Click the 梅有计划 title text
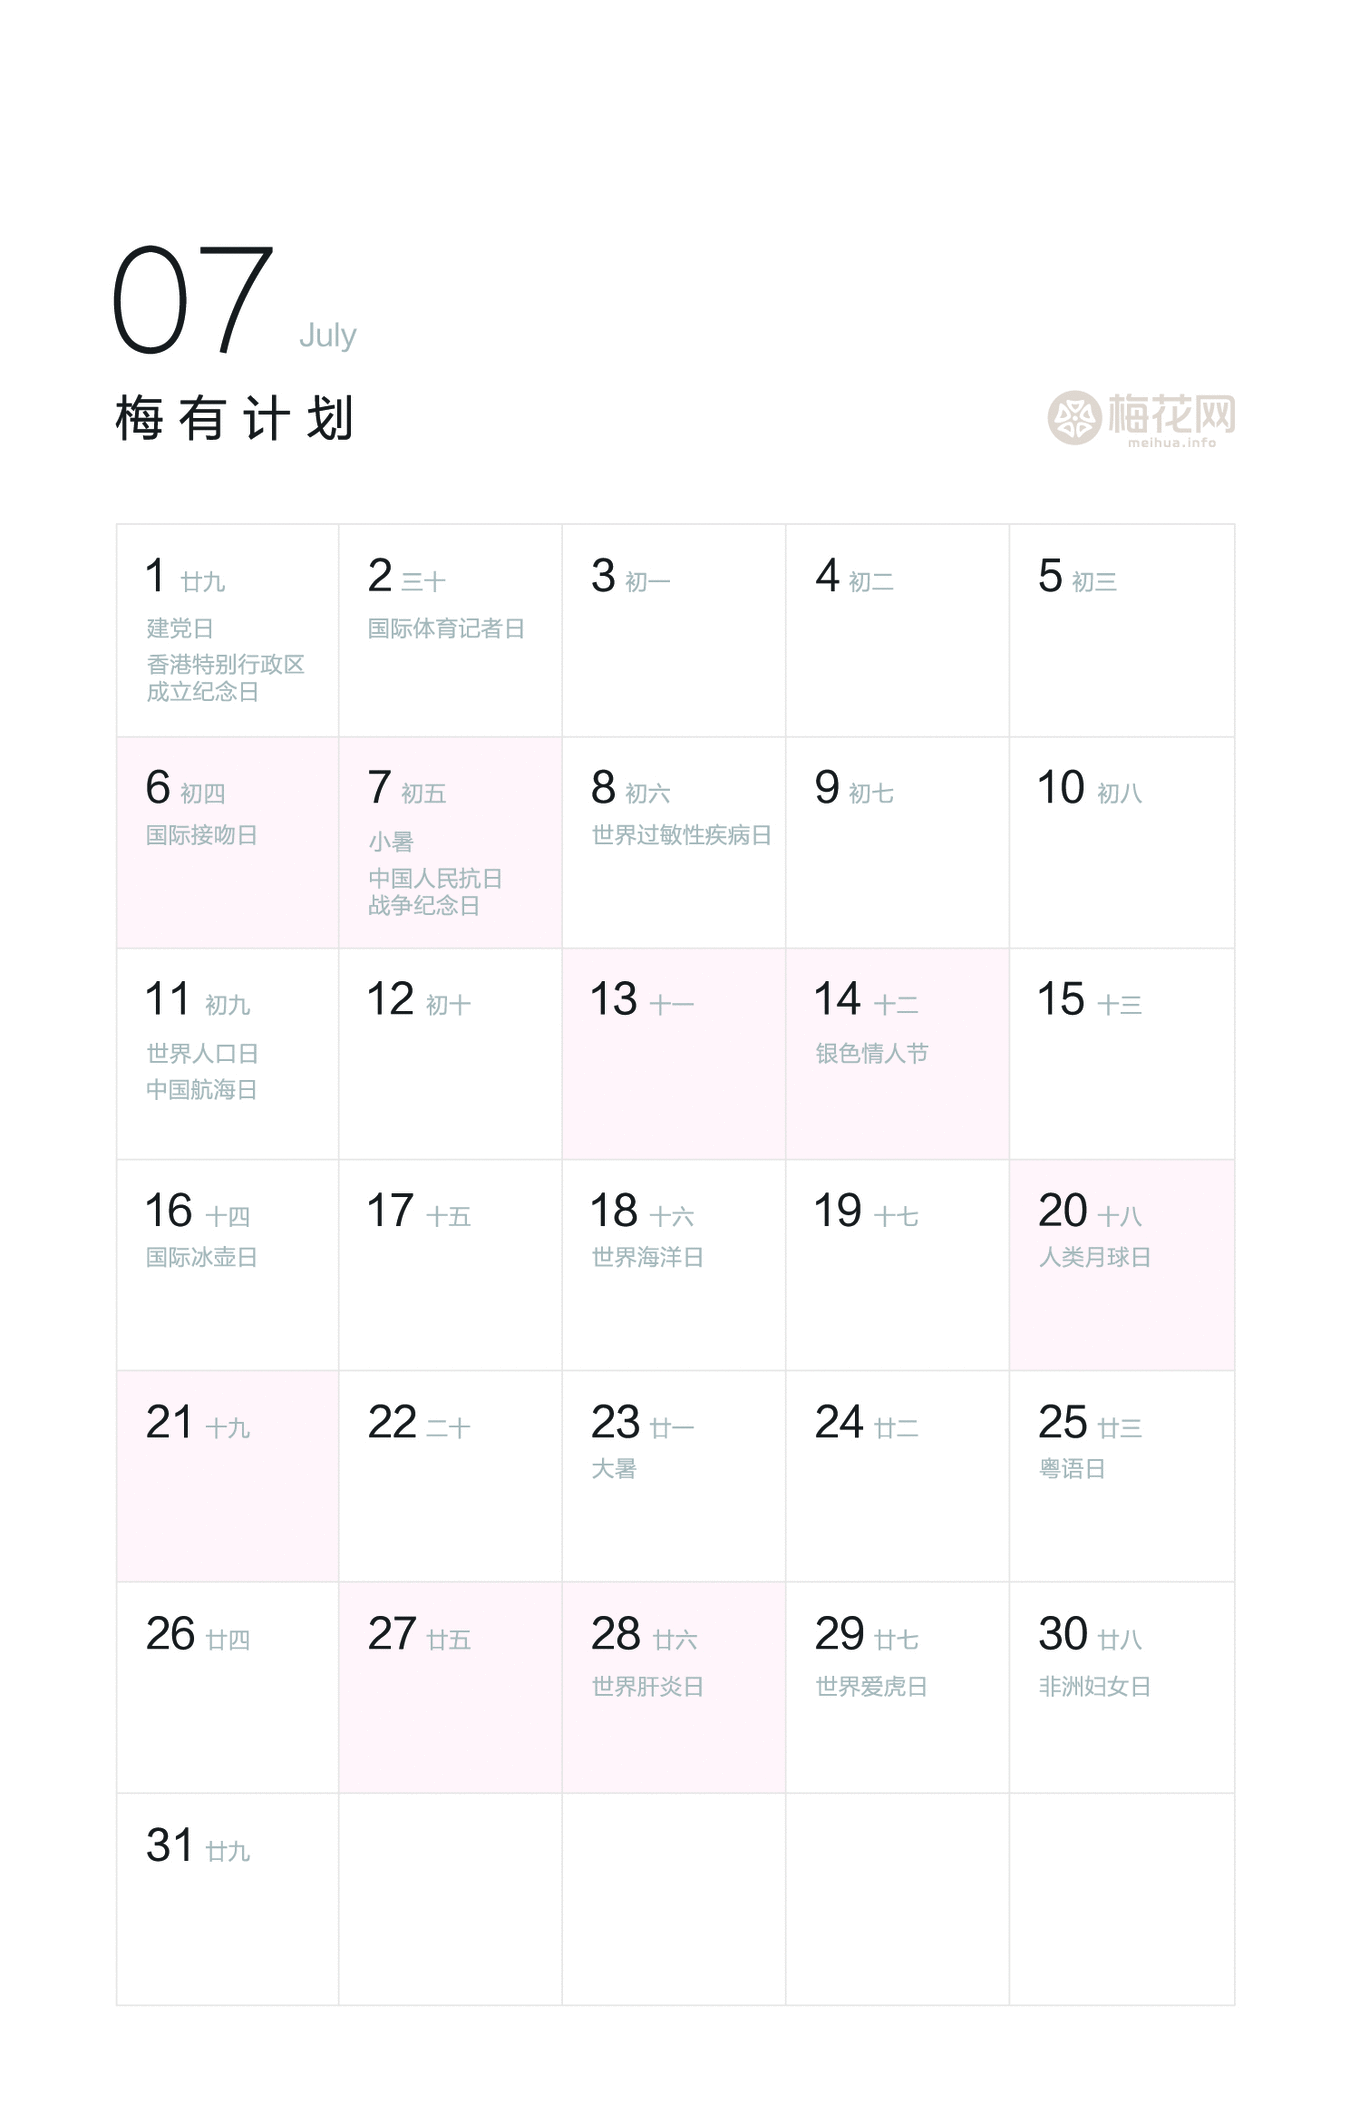 click(235, 418)
